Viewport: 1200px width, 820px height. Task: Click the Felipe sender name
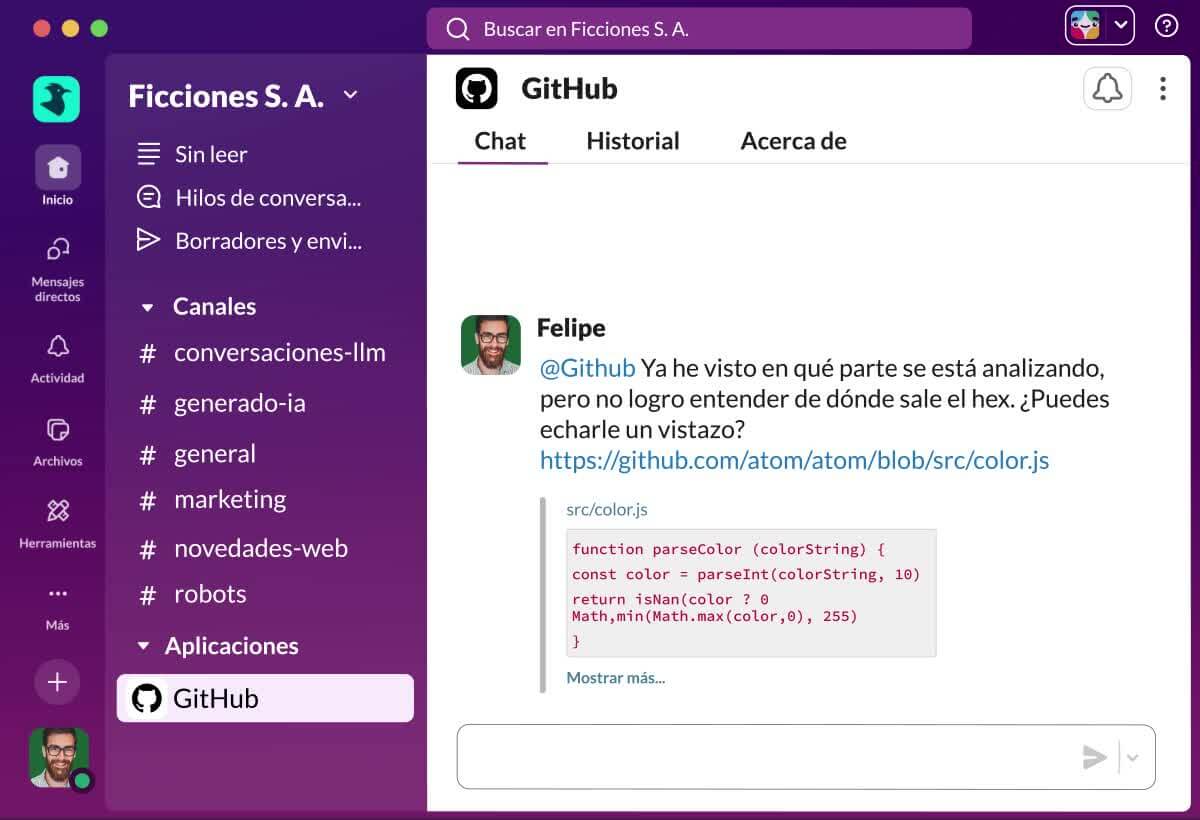pyautogui.click(x=571, y=328)
